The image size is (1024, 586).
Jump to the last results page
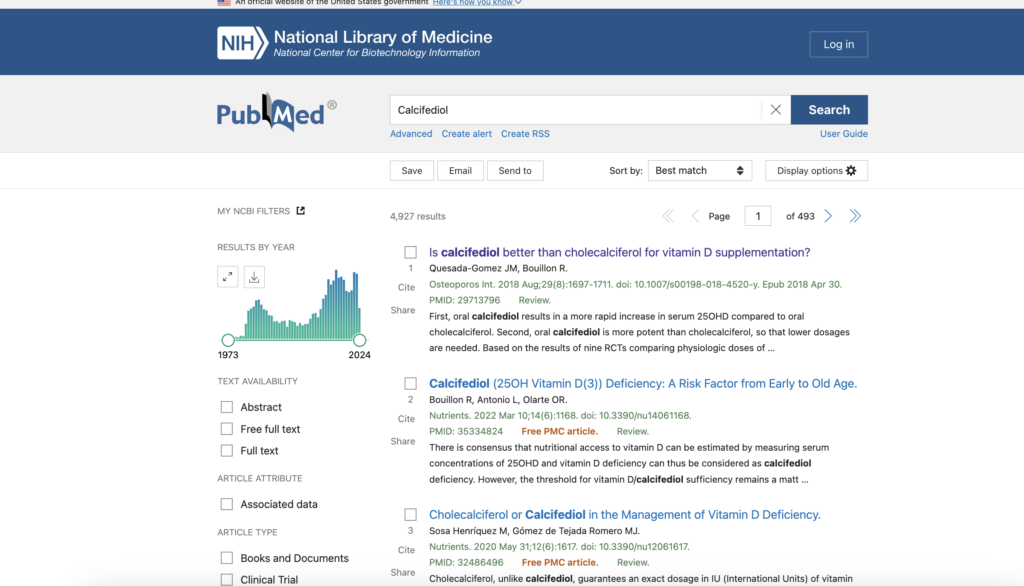tap(855, 216)
